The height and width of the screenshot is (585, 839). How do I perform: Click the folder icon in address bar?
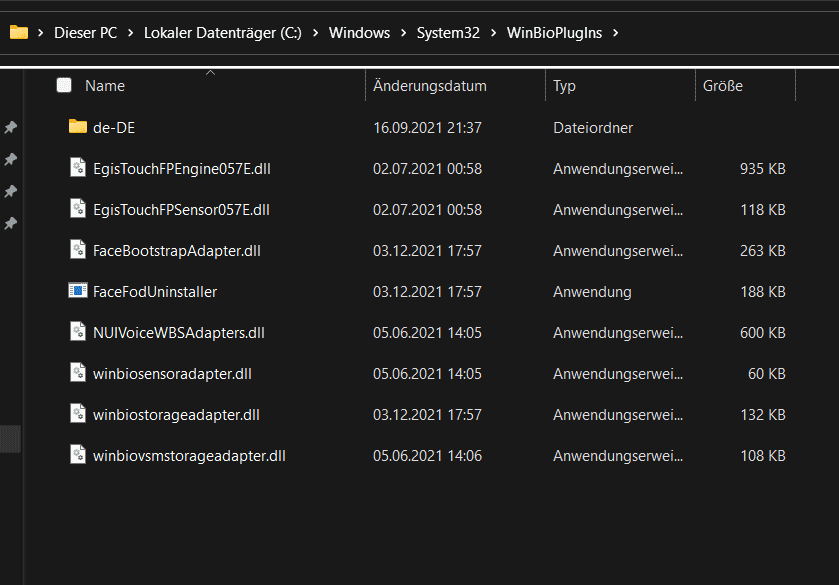[18, 33]
